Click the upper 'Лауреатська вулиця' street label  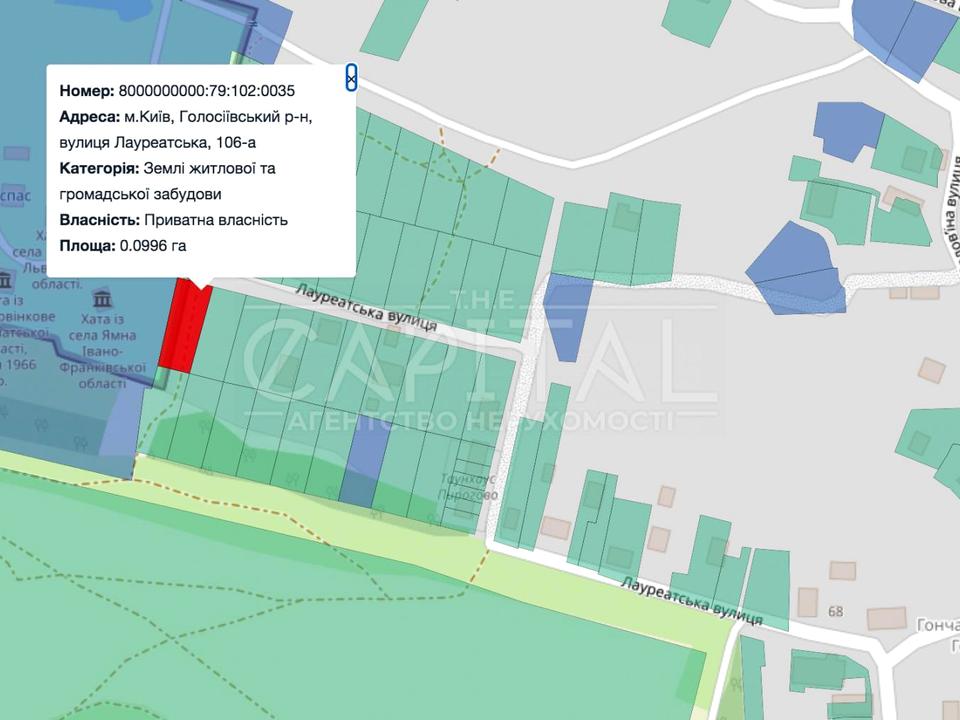click(366, 308)
